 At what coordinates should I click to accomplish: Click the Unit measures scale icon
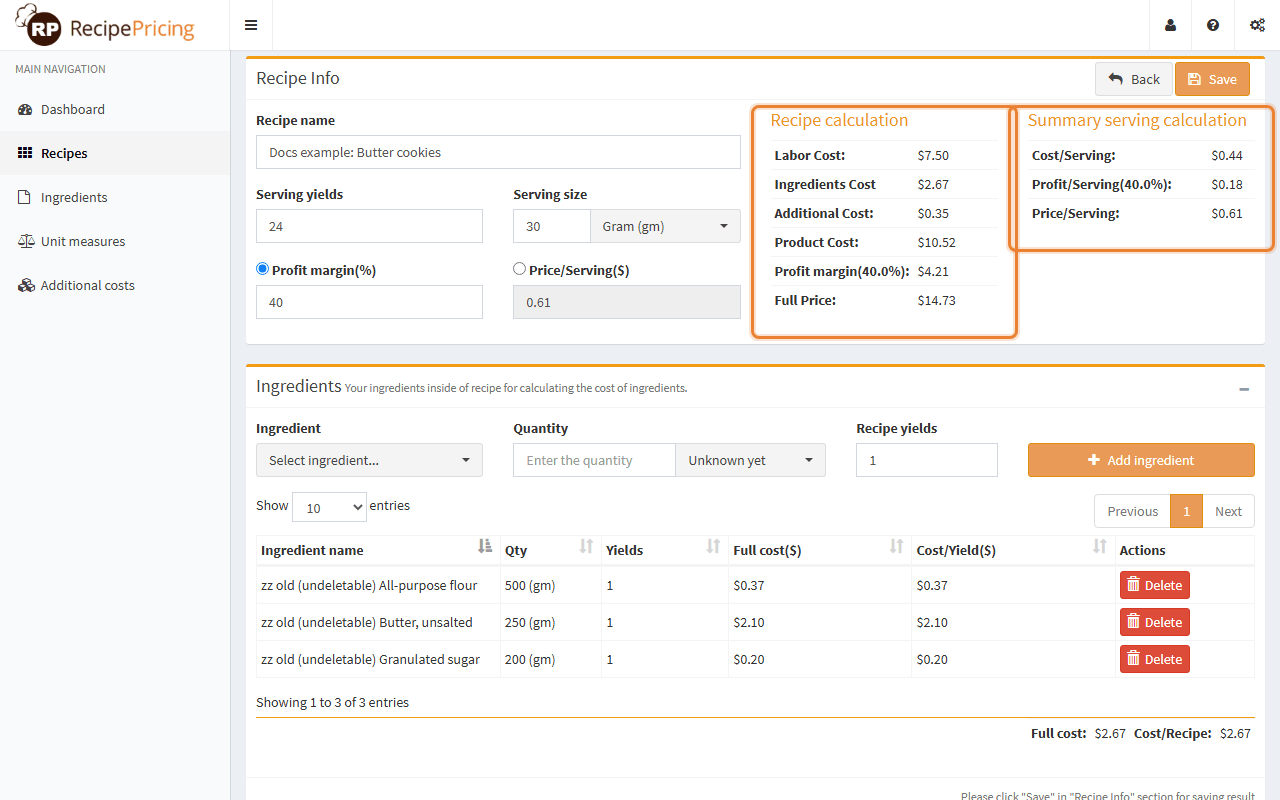26,242
